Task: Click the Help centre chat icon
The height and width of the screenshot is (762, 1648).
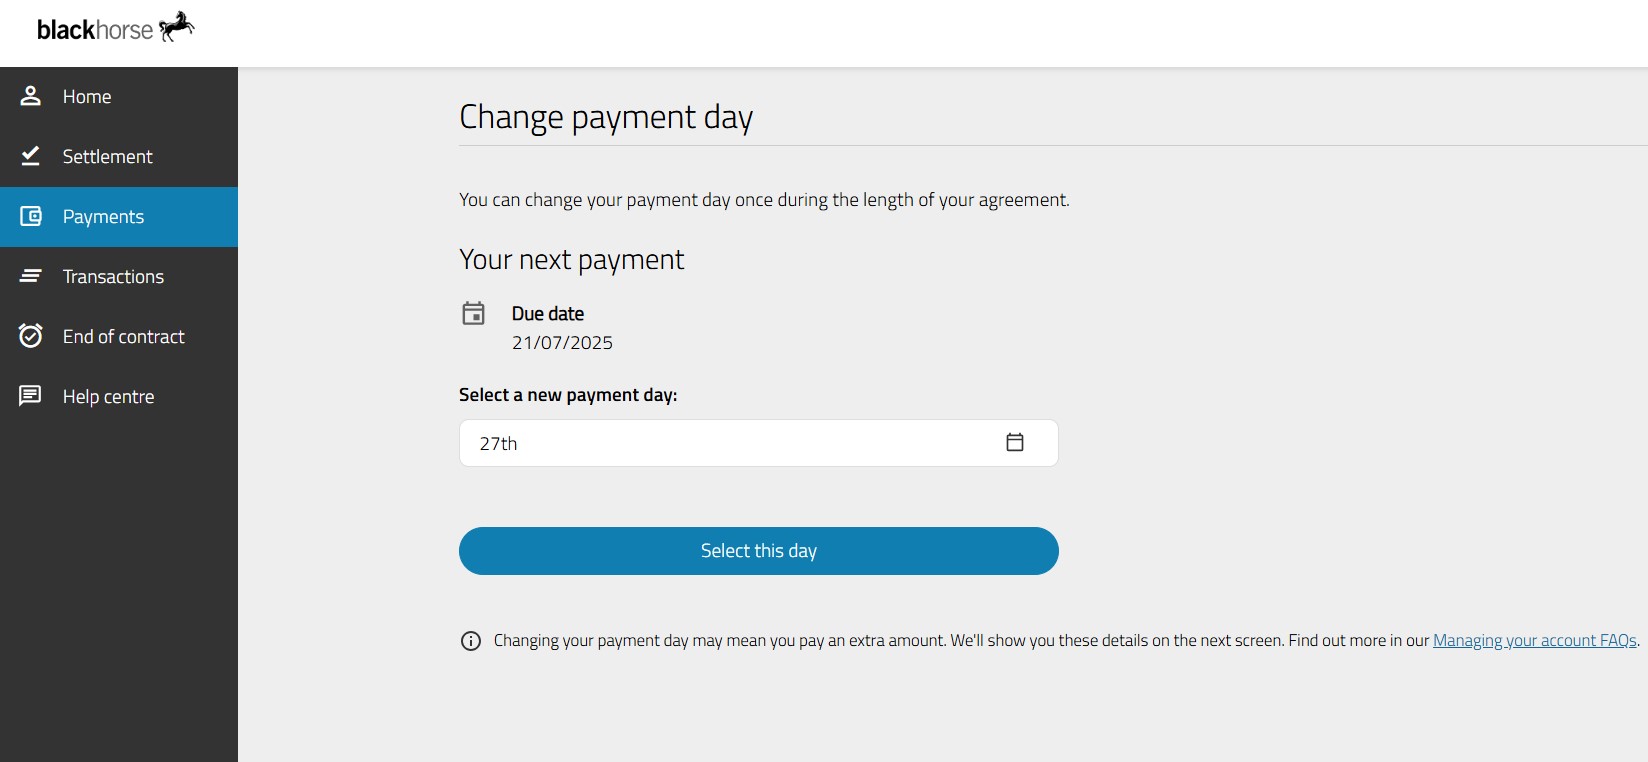Action: (x=31, y=396)
